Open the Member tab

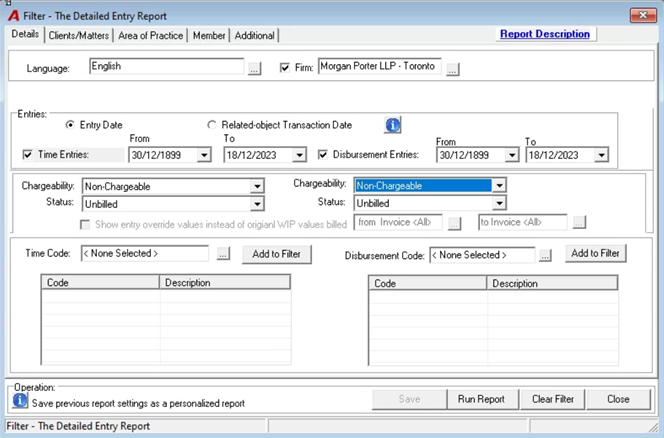pos(209,36)
